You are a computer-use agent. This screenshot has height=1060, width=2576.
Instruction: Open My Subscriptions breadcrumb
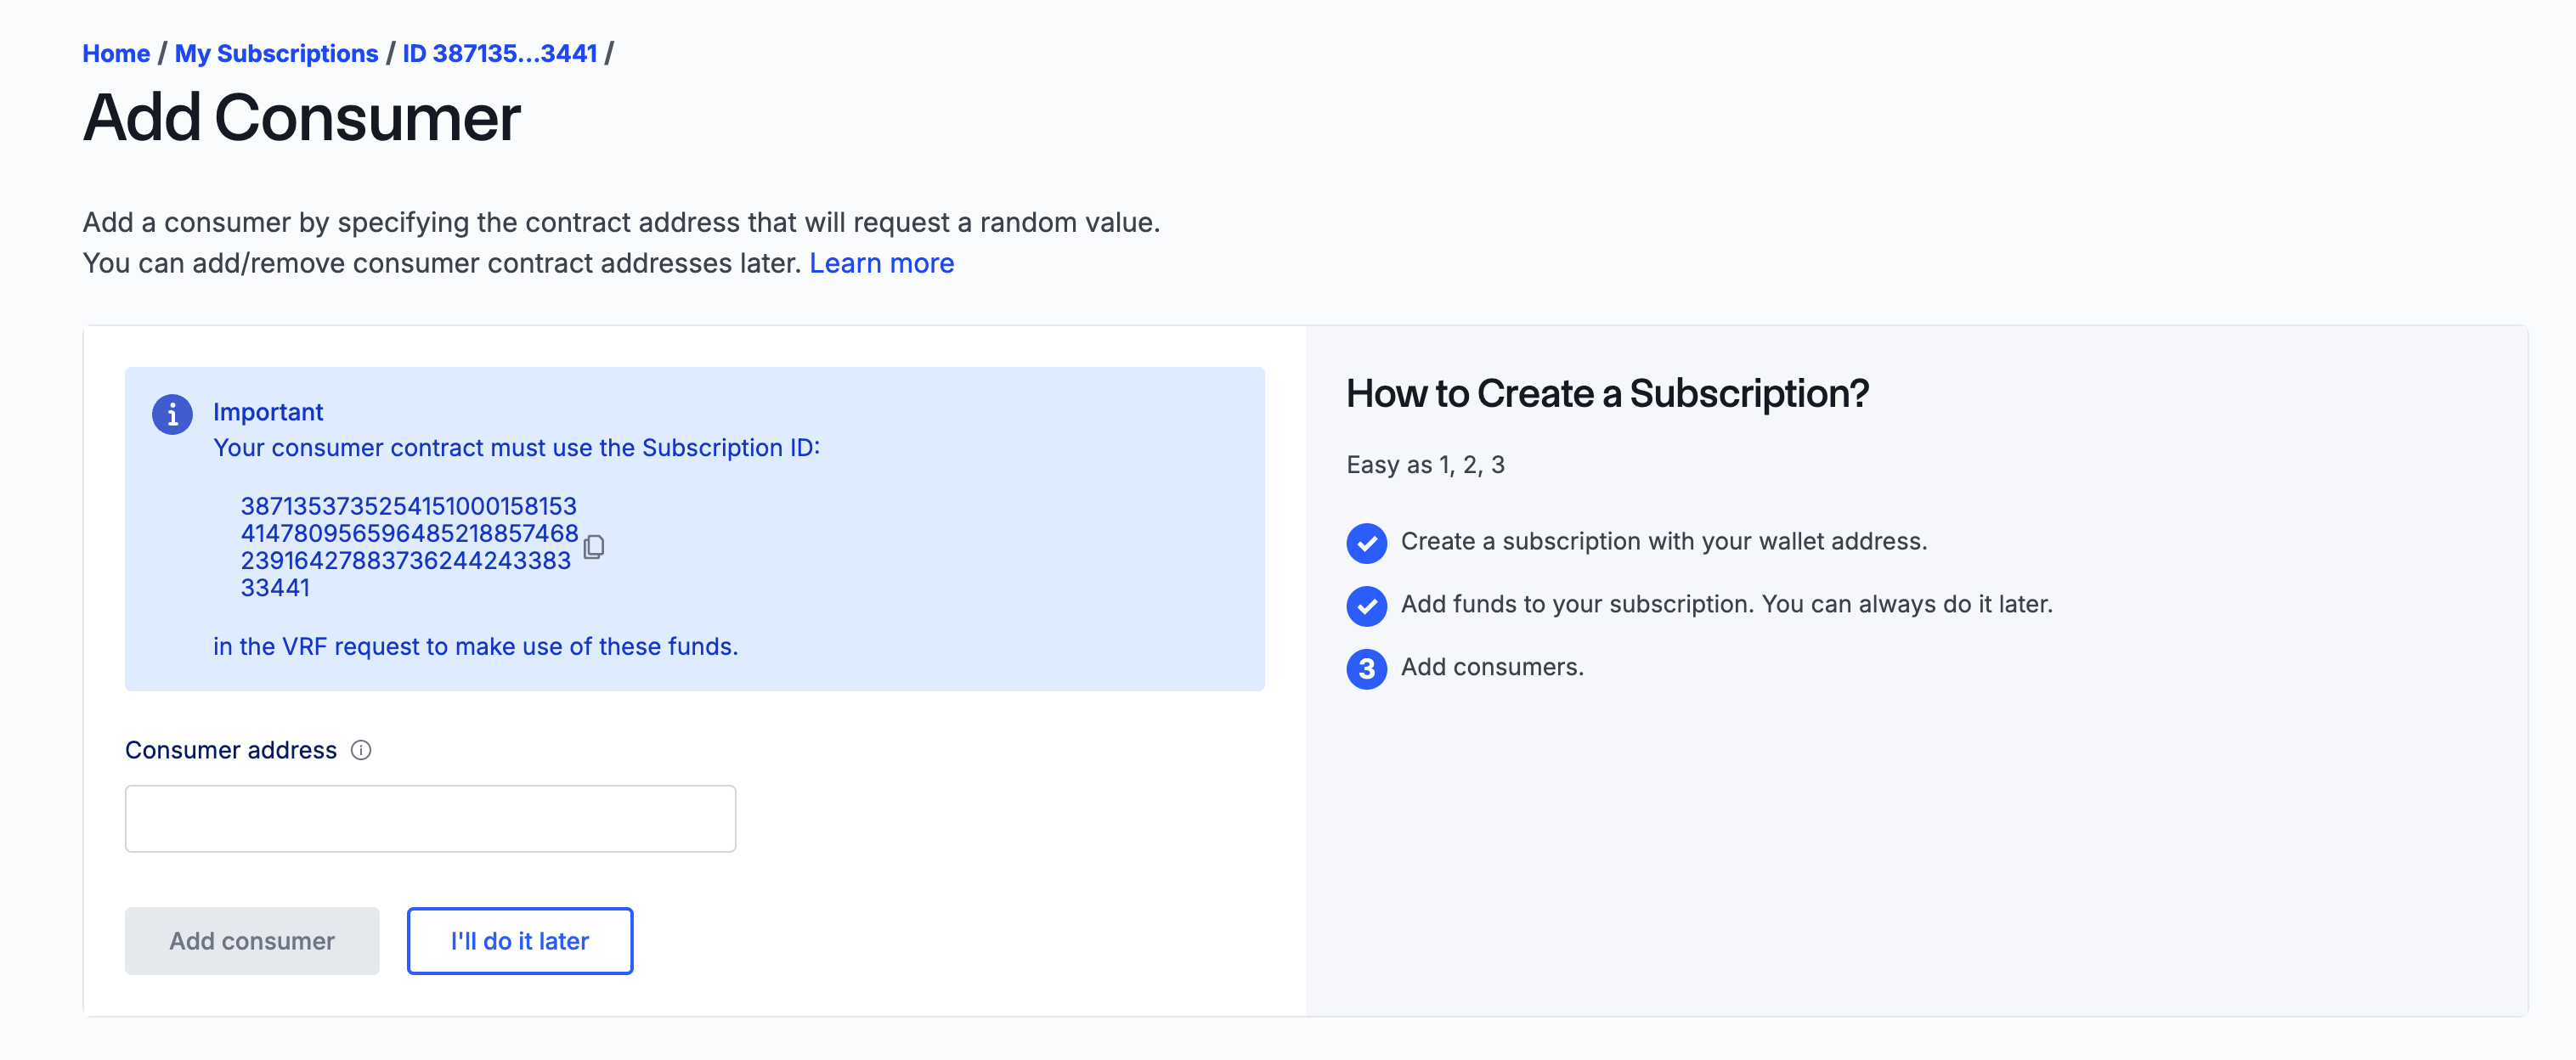point(276,53)
